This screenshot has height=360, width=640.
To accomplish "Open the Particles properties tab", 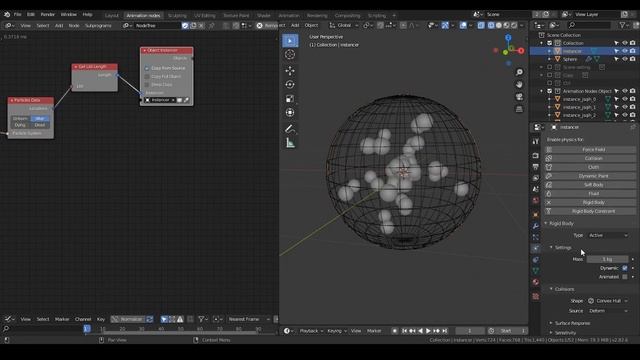I will [x=536, y=237].
